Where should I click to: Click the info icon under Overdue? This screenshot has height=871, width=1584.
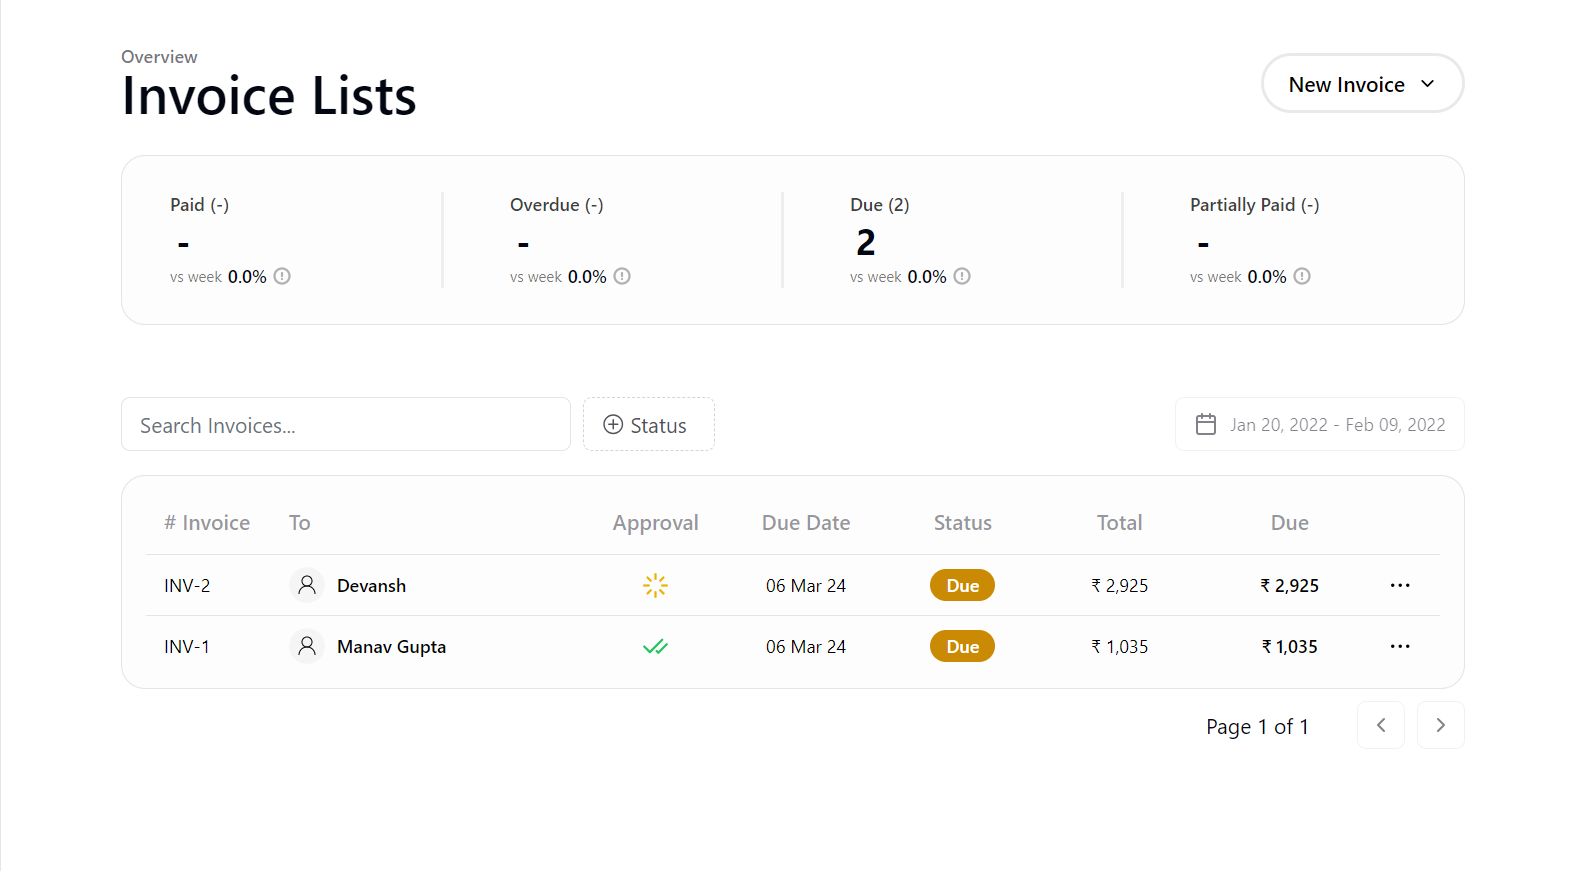[x=622, y=277]
